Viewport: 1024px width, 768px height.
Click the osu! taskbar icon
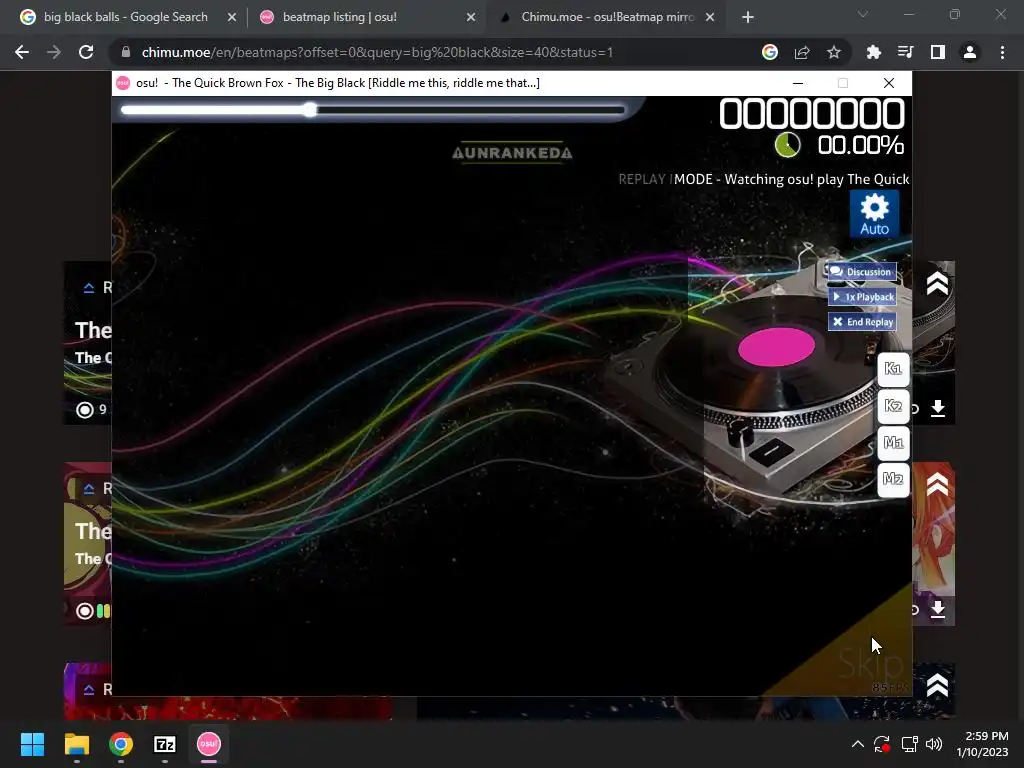click(209, 744)
